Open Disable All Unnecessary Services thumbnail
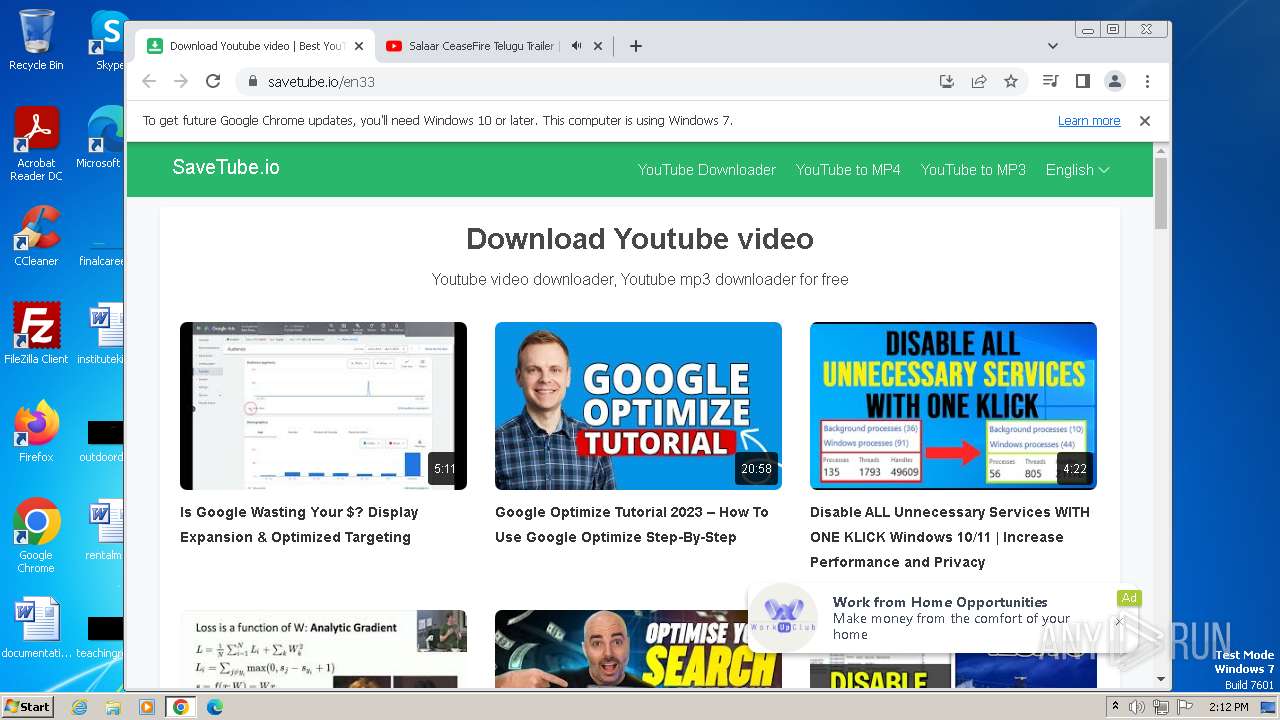1280x720 pixels. tap(953, 406)
